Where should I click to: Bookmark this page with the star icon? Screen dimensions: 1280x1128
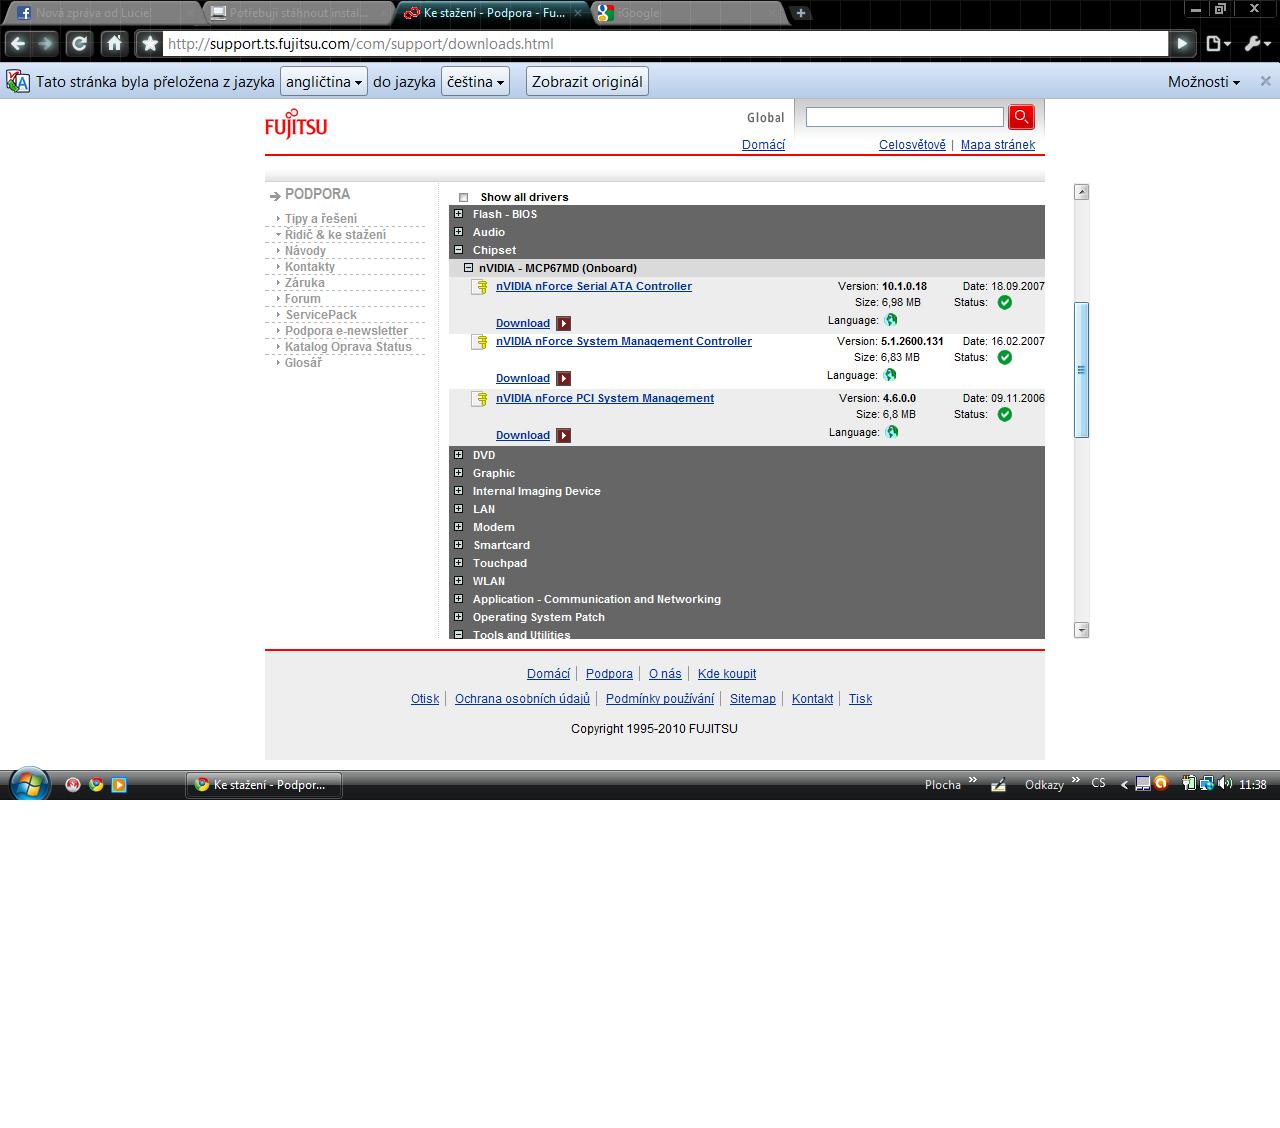150,44
